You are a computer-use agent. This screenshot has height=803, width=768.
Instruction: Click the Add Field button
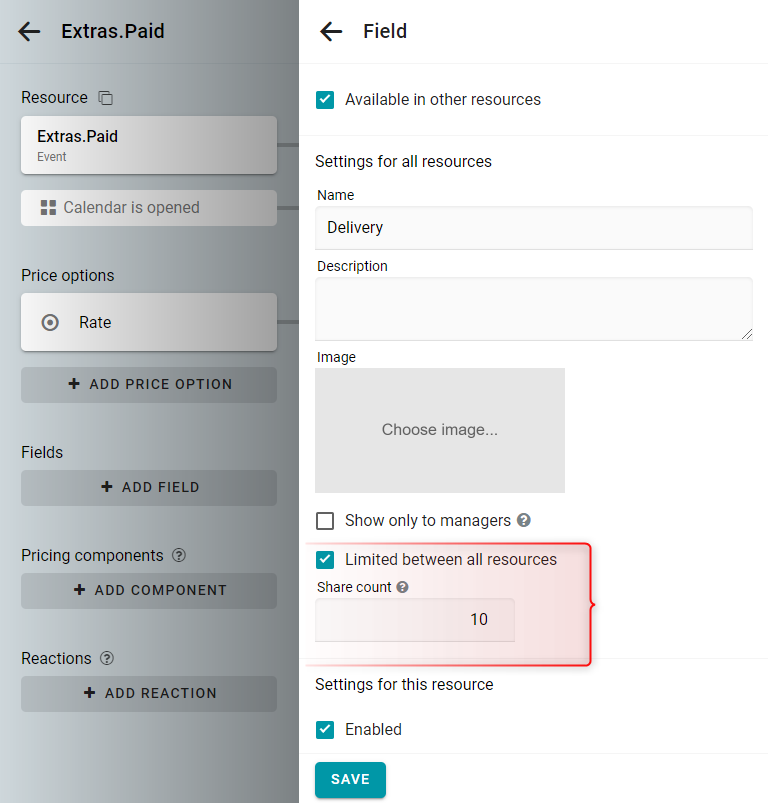click(149, 488)
